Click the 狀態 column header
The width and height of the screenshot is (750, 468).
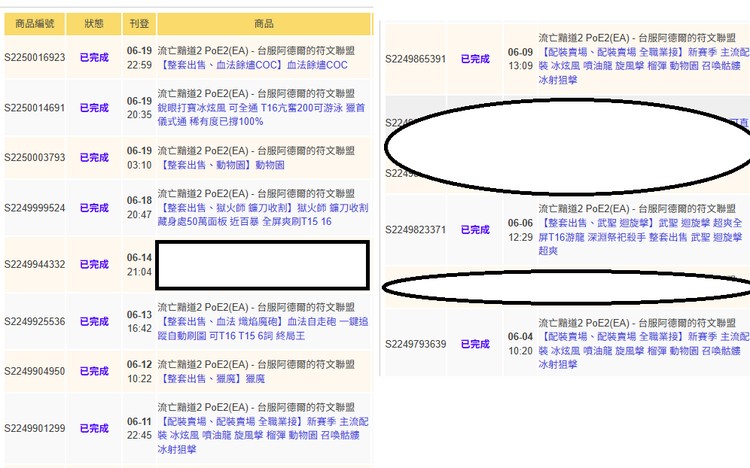click(94, 23)
